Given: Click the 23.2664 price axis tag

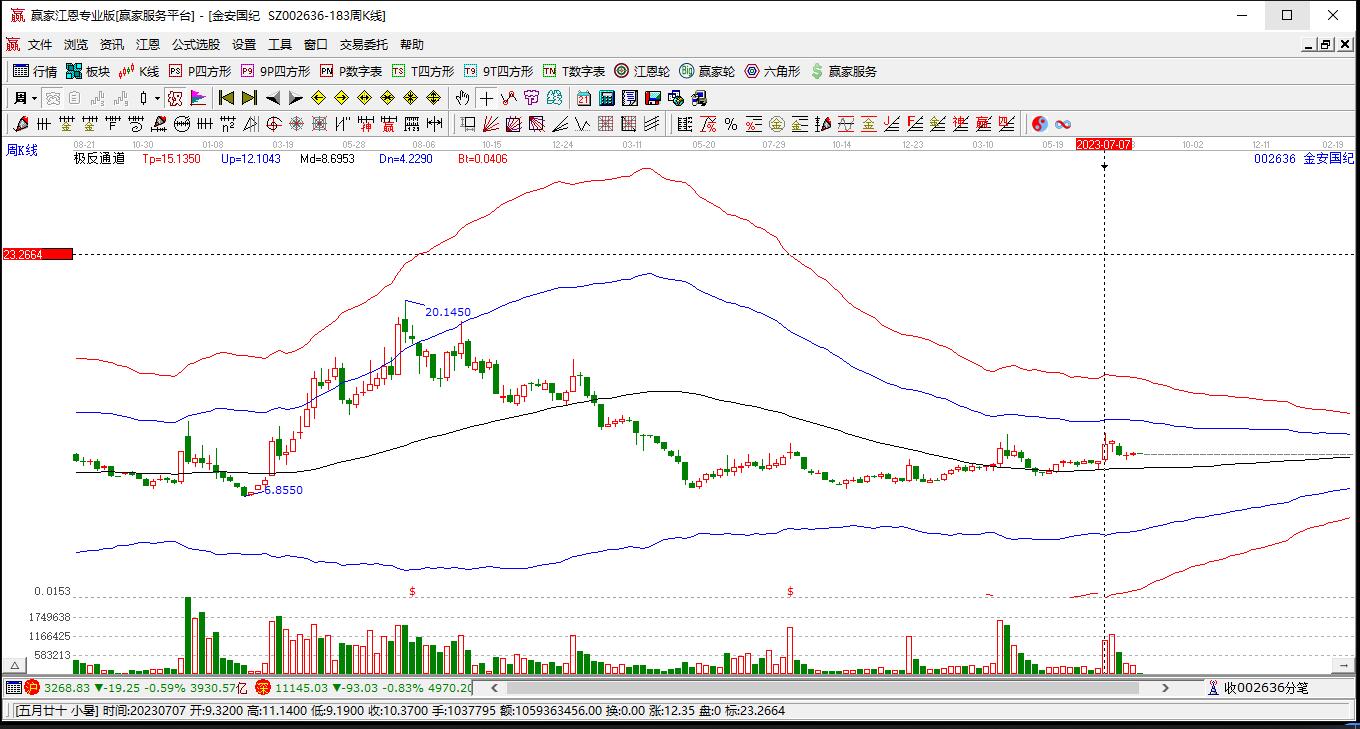Looking at the screenshot, I should 37,254.
